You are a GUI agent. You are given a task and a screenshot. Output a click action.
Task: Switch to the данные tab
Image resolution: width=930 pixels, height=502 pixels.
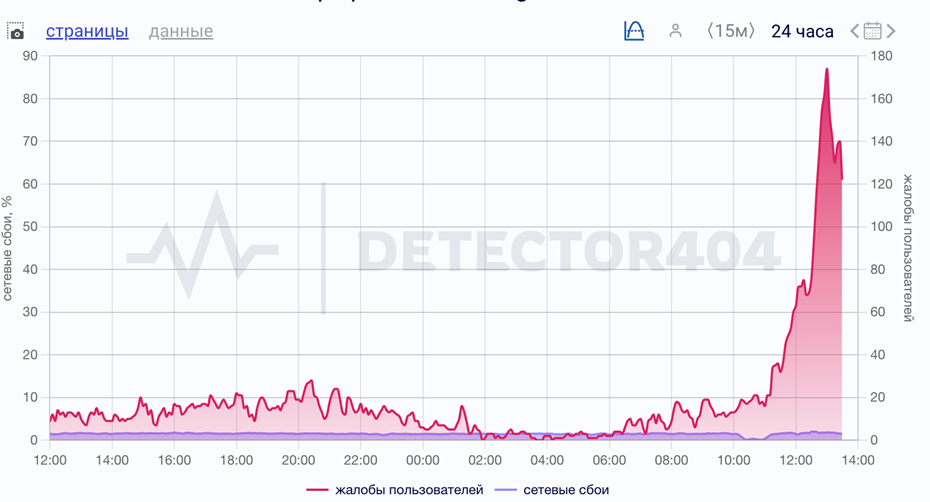pos(181,31)
